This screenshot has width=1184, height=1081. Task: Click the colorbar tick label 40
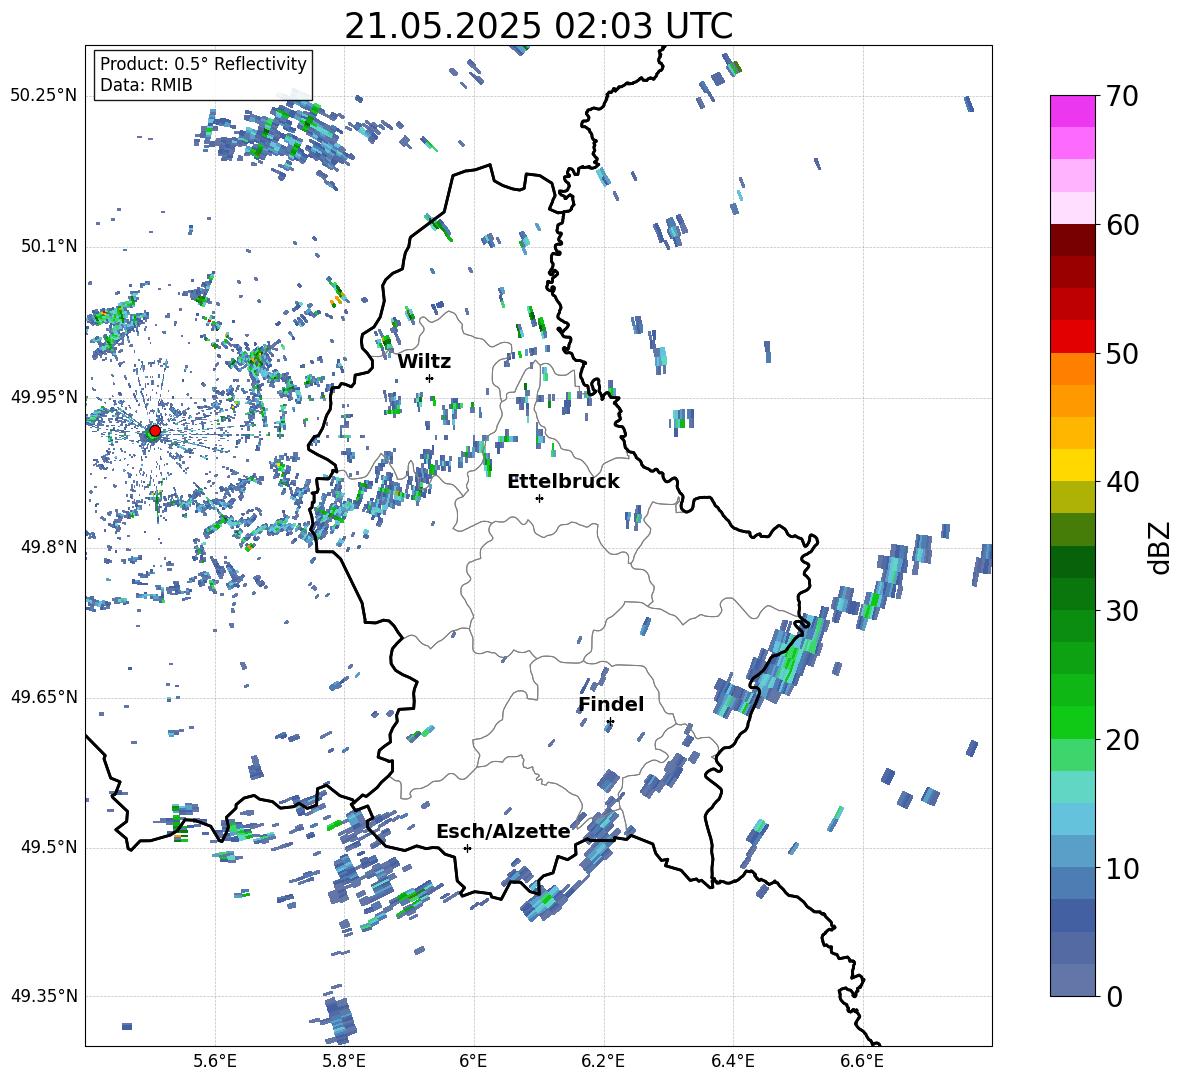pyautogui.click(x=1122, y=482)
